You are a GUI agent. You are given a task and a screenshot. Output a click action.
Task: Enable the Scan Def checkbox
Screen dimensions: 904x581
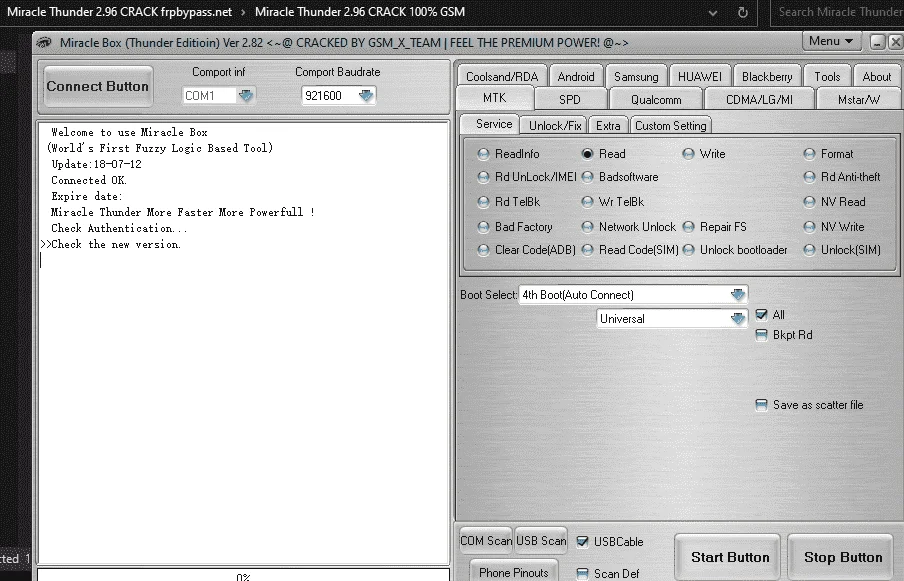coord(582,574)
